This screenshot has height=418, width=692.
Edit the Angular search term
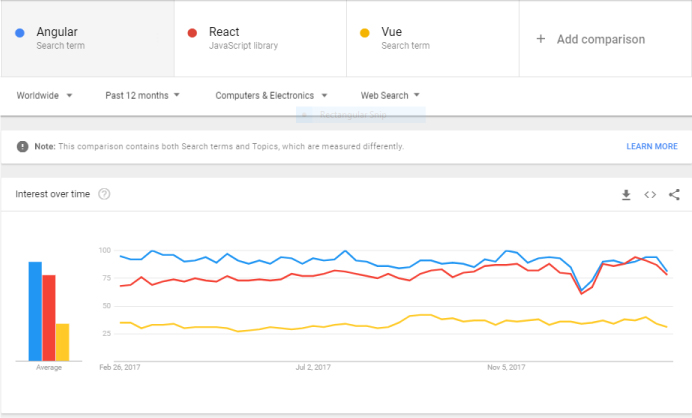pyautogui.click(x=88, y=38)
